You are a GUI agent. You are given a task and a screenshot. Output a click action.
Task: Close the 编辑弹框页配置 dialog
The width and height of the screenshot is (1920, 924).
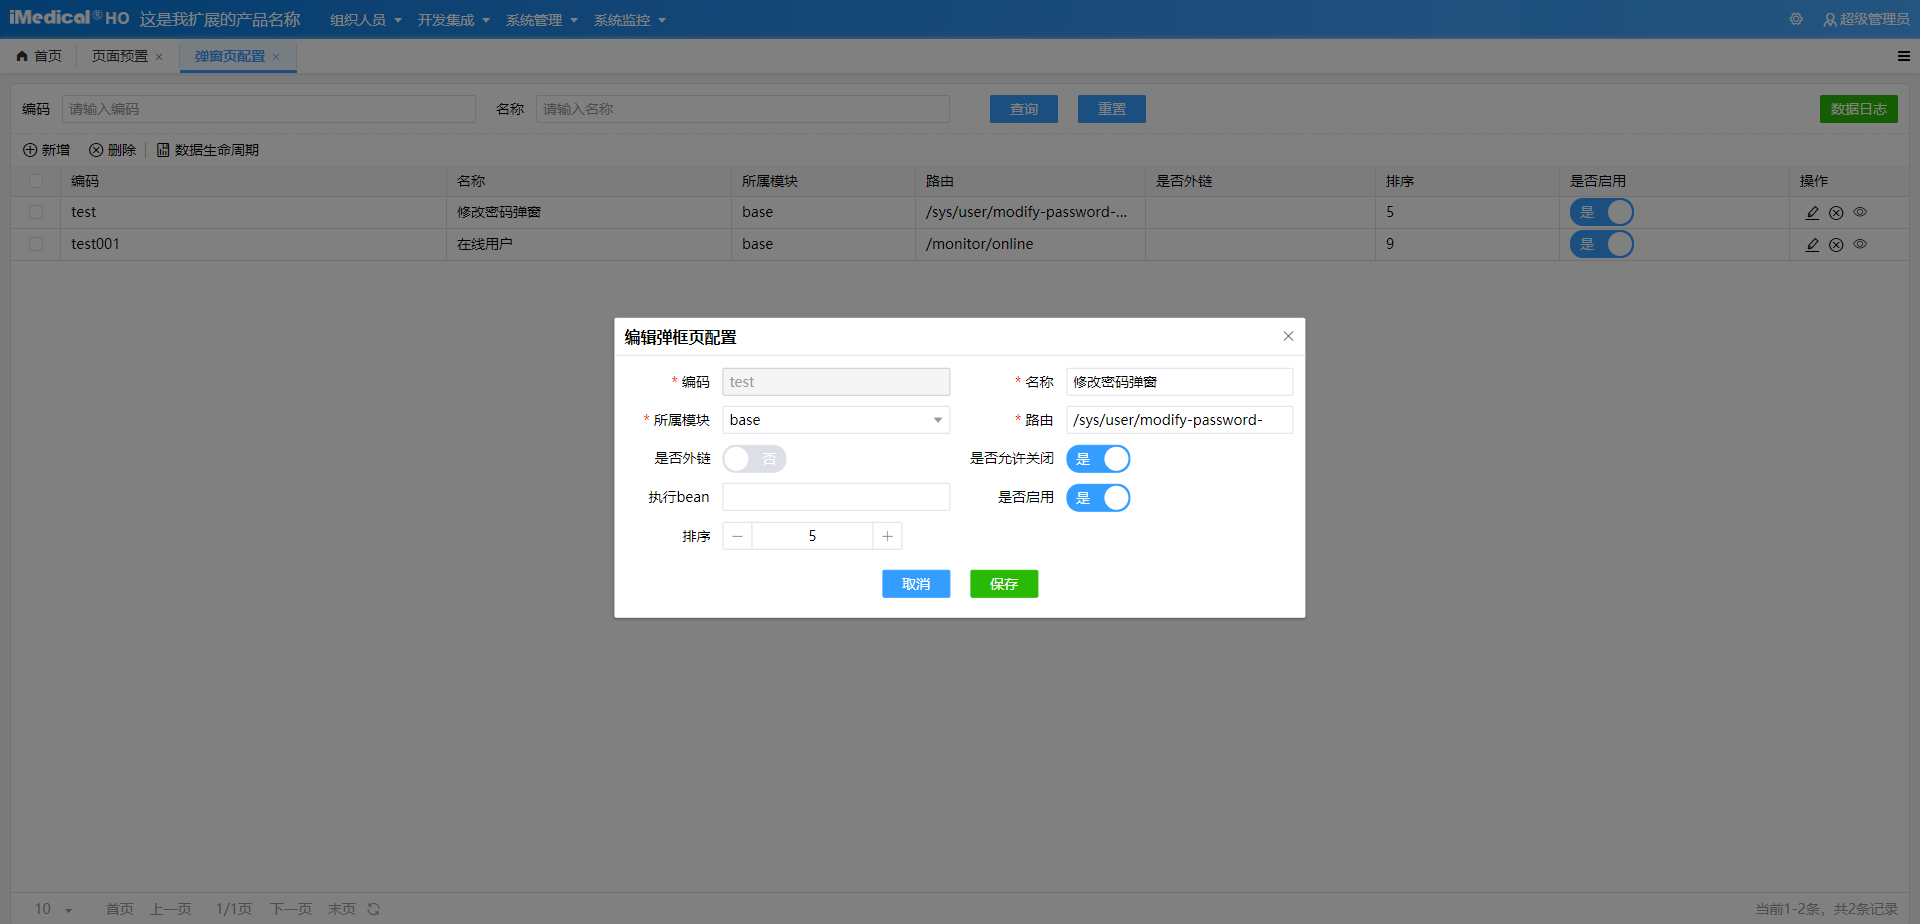tap(1288, 336)
